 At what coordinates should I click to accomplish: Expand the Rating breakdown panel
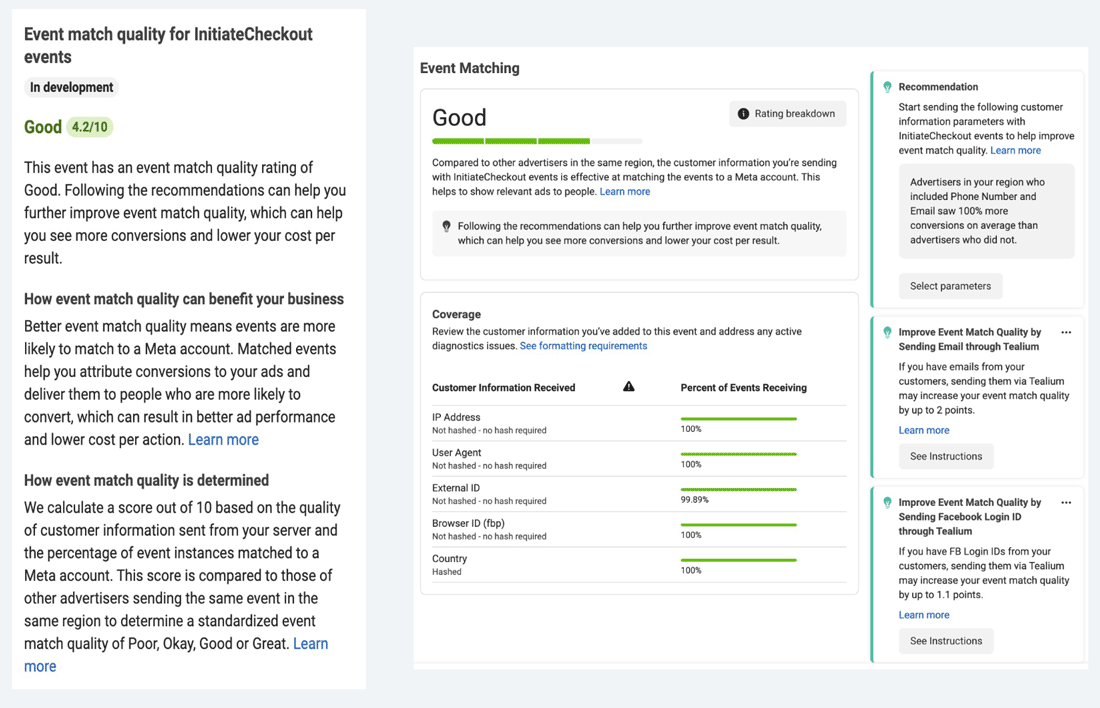click(787, 113)
